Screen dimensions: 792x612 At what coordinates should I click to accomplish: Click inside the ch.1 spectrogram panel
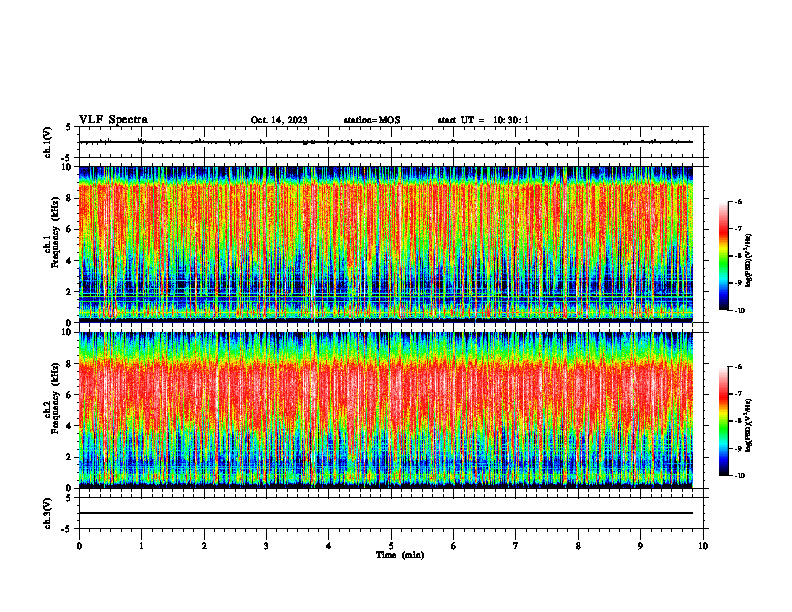click(386, 244)
